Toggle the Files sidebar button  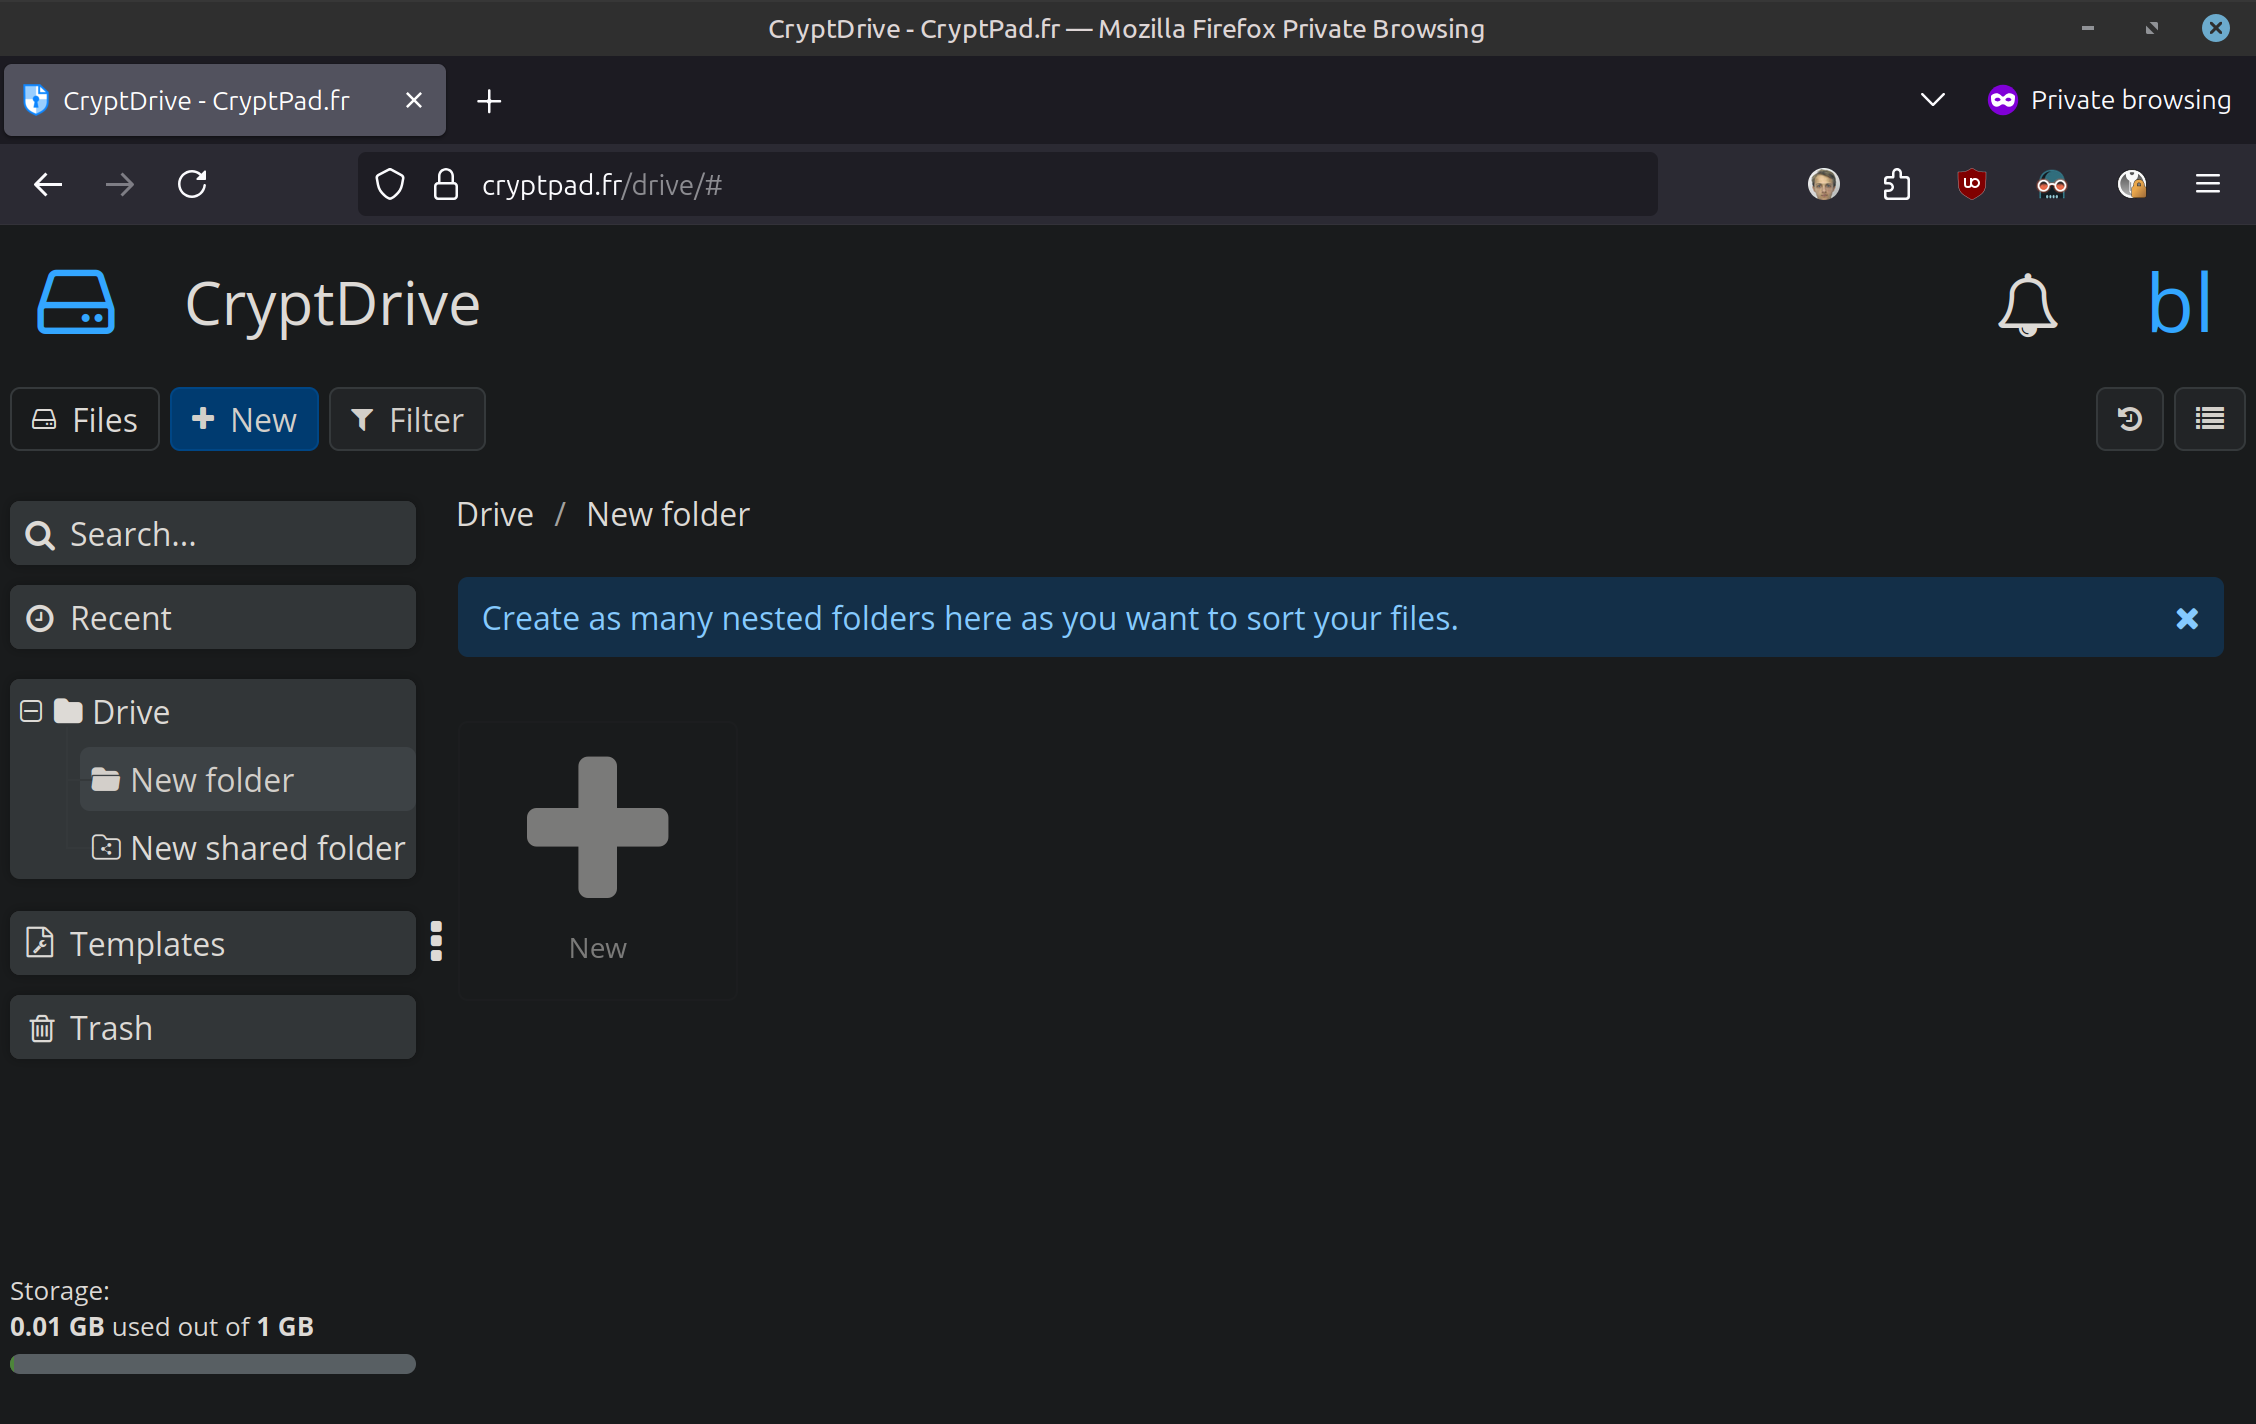[x=85, y=419]
